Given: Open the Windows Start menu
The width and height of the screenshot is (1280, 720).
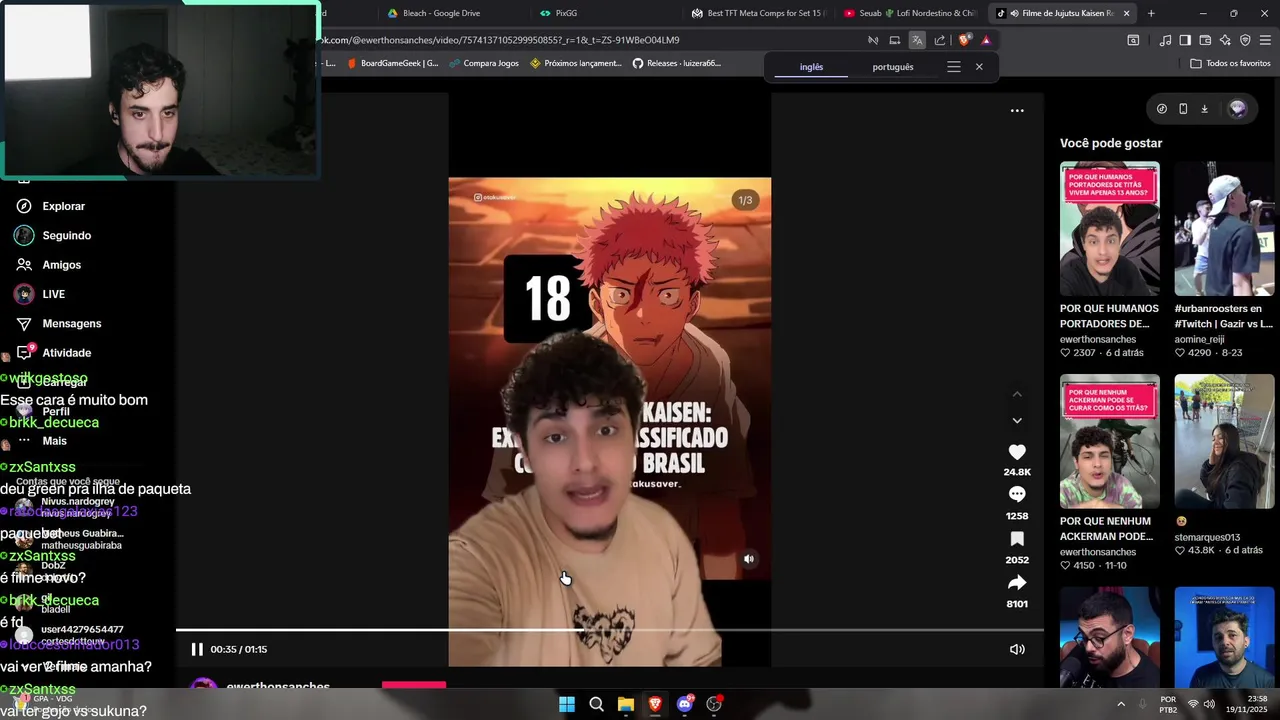Looking at the screenshot, I should click(x=567, y=704).
